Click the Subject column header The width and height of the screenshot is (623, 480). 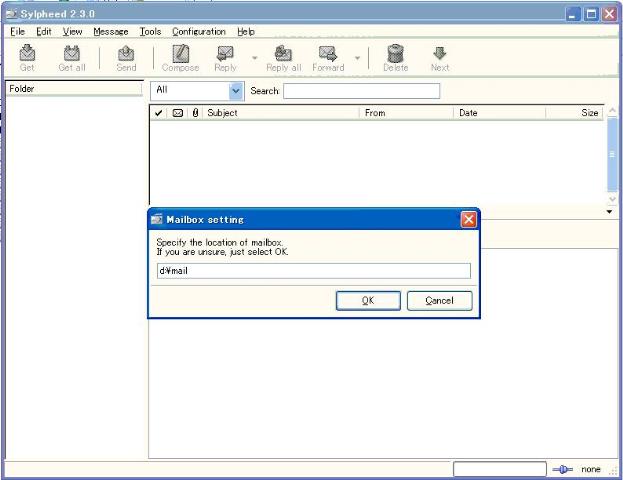pos(281,113)
